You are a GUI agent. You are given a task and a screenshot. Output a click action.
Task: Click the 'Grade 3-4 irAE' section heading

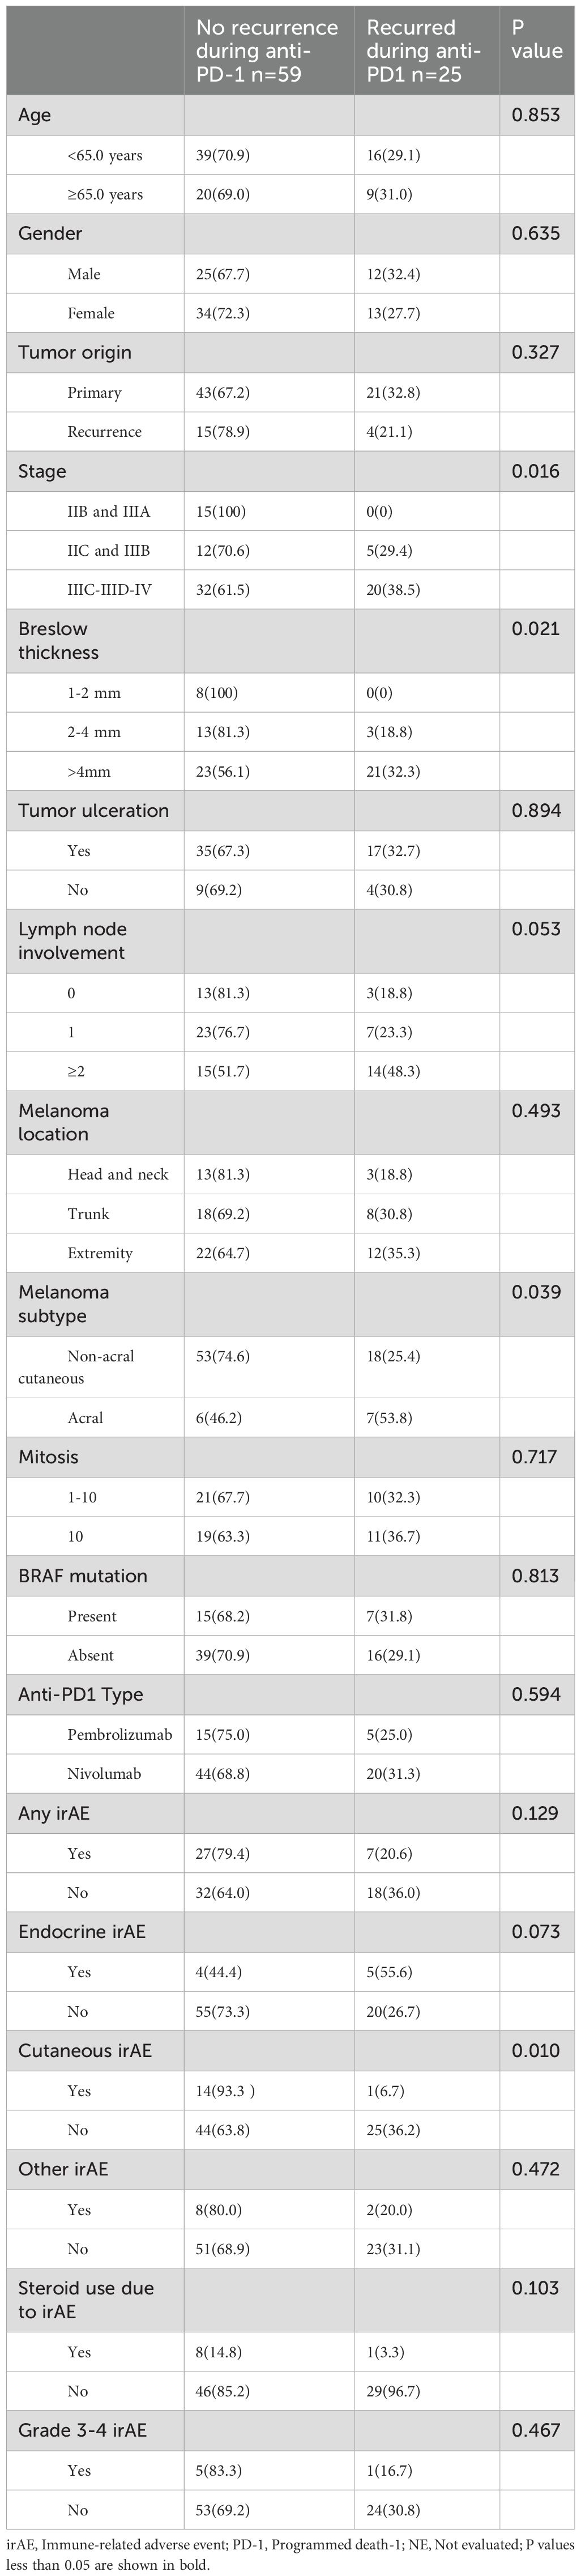[82, 2429]
